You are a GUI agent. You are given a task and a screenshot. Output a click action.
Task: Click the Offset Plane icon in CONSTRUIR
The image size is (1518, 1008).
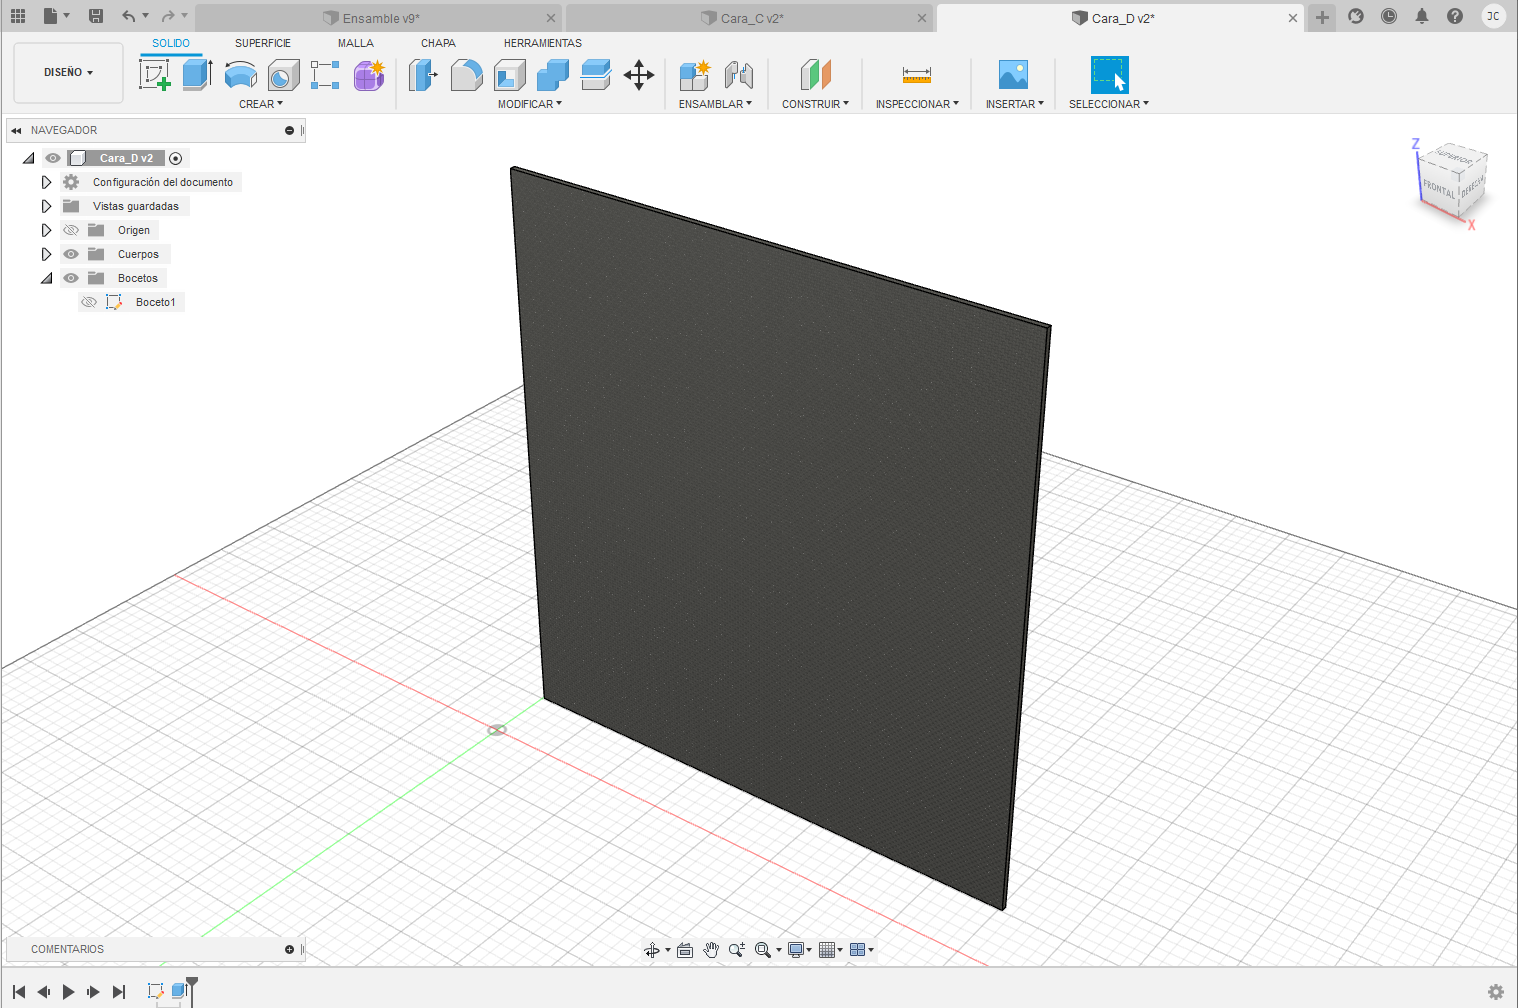816,75
